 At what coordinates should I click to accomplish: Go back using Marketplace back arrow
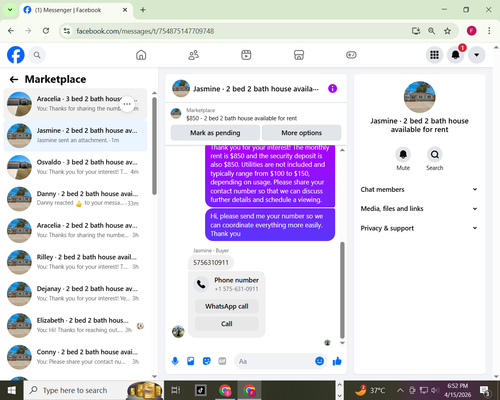[x=14, y=79]
